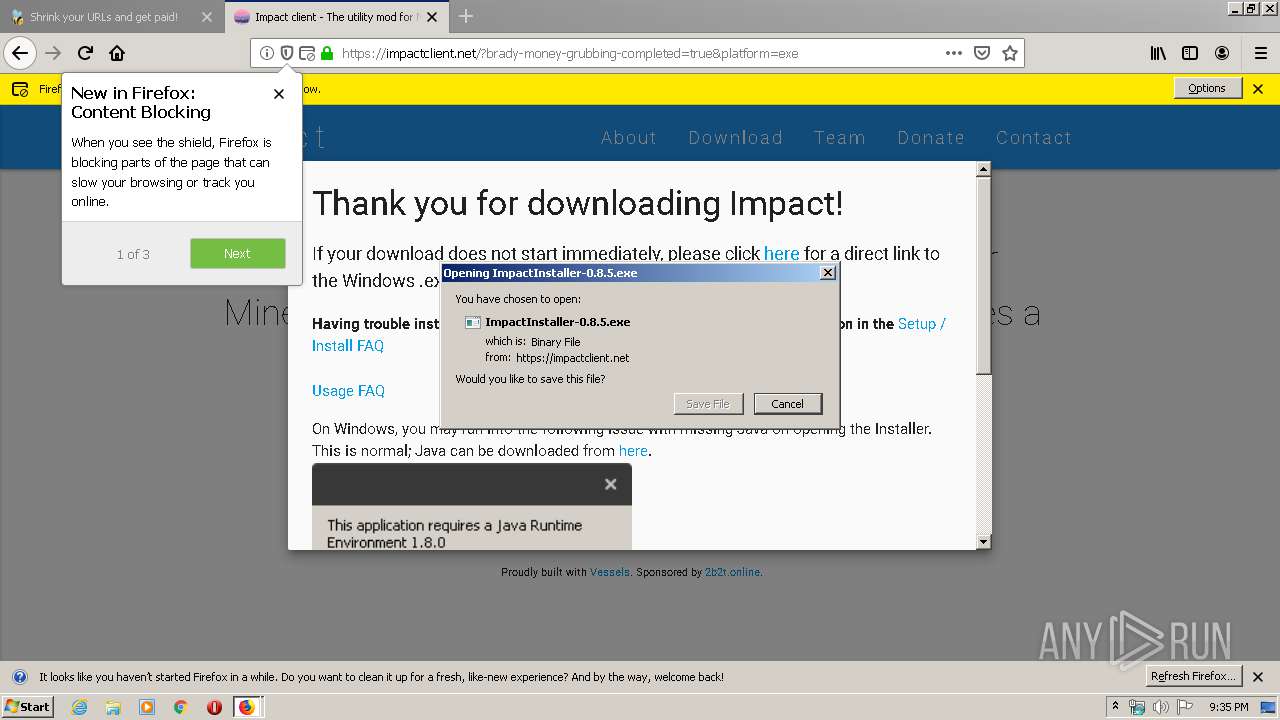The image size is (1280, 720).
Task: Open the 2b2t.online sponsor link
Action: click(732, 573)
